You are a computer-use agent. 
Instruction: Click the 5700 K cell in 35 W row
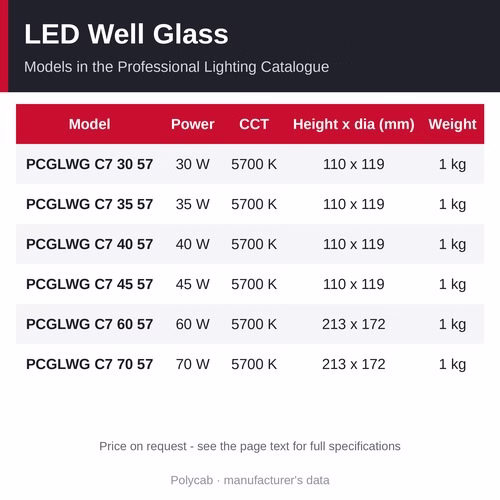point(254,204)
